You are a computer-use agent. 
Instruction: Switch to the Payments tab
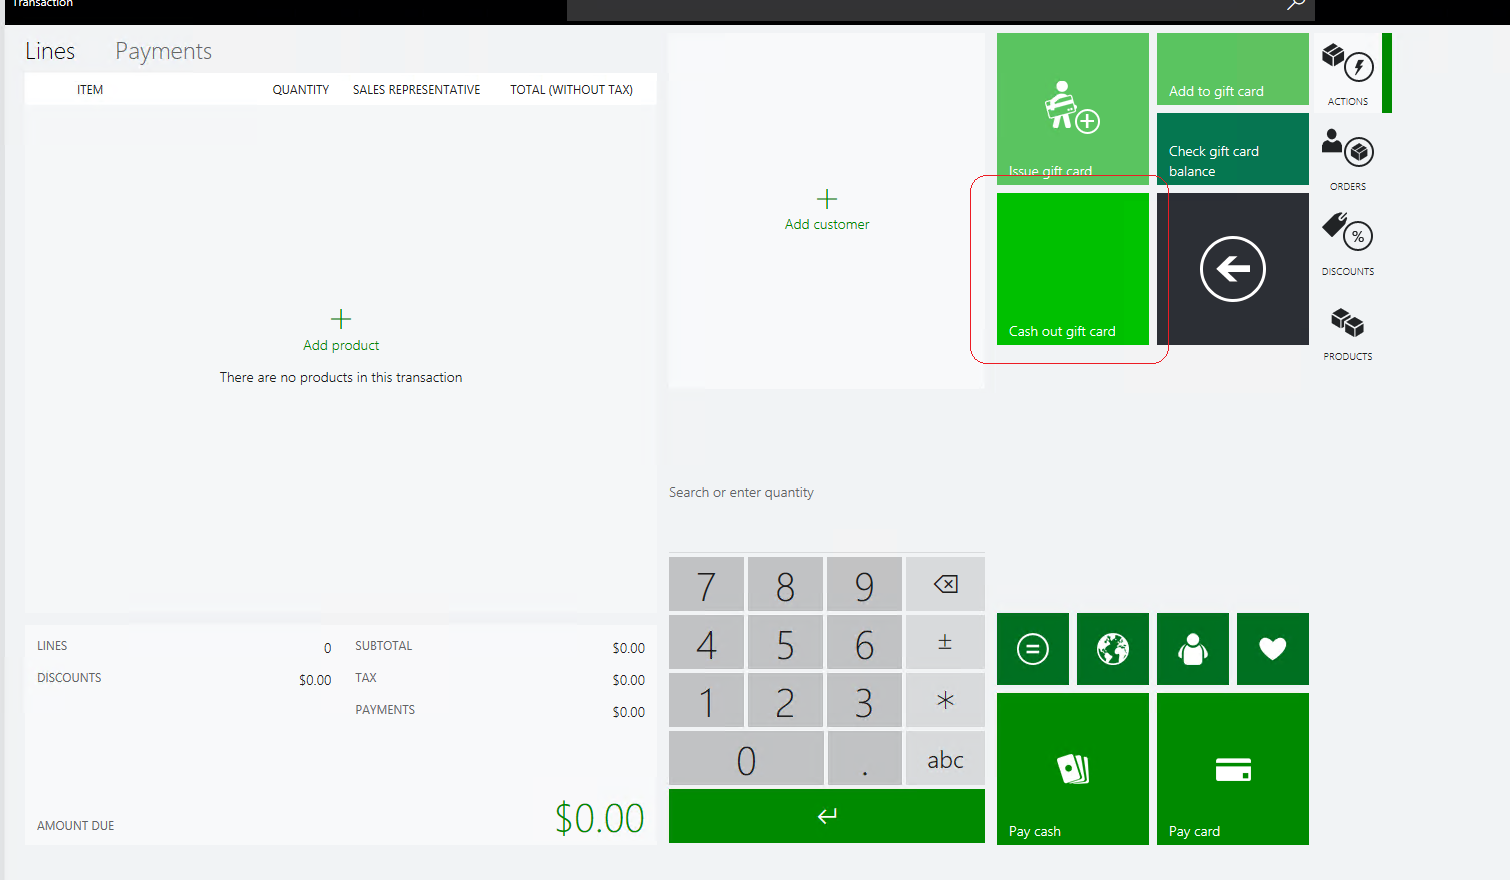163,50
